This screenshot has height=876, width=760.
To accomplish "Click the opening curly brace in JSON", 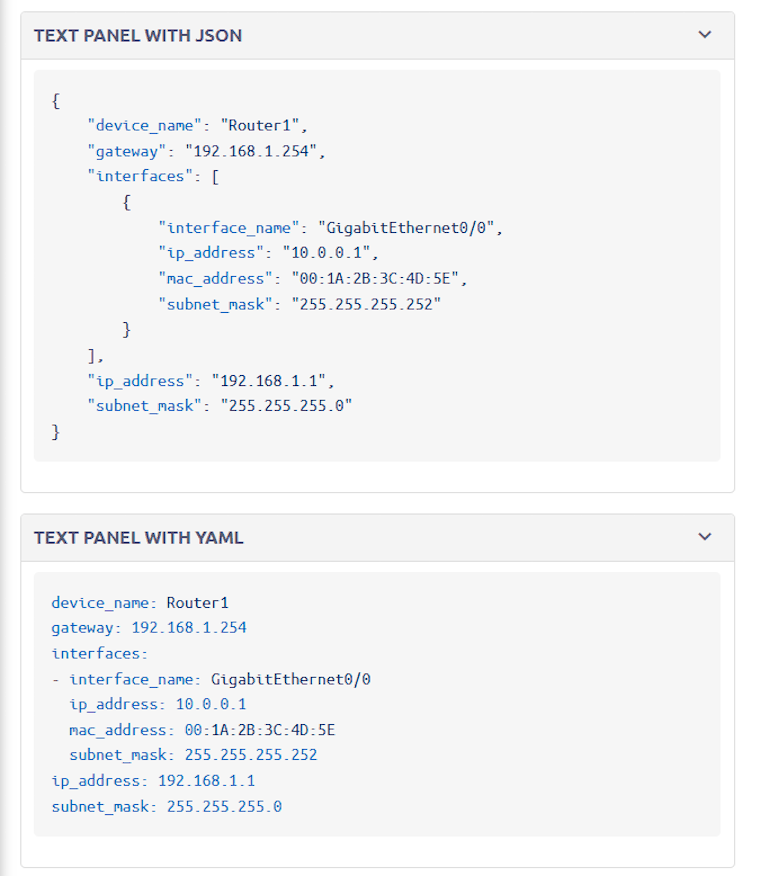I will pyautogui.click(x=56, y=100).
